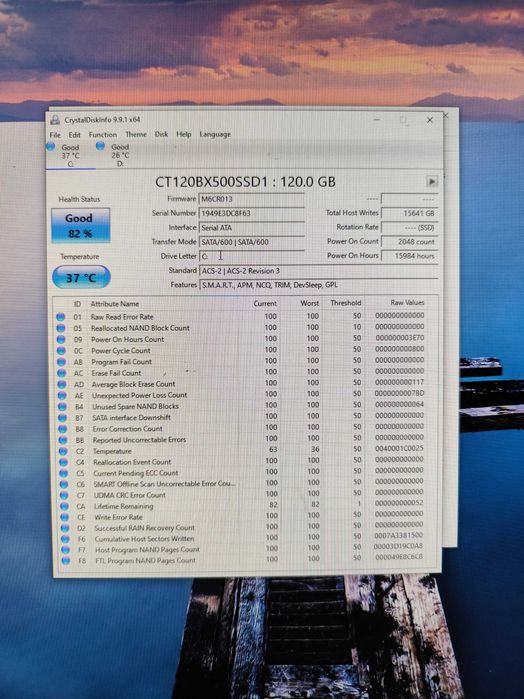Viewport: 524px width, 699px height.
Task: Click the Standard field ACS-2
Action: pyautogui.click(x=318, y=271)
